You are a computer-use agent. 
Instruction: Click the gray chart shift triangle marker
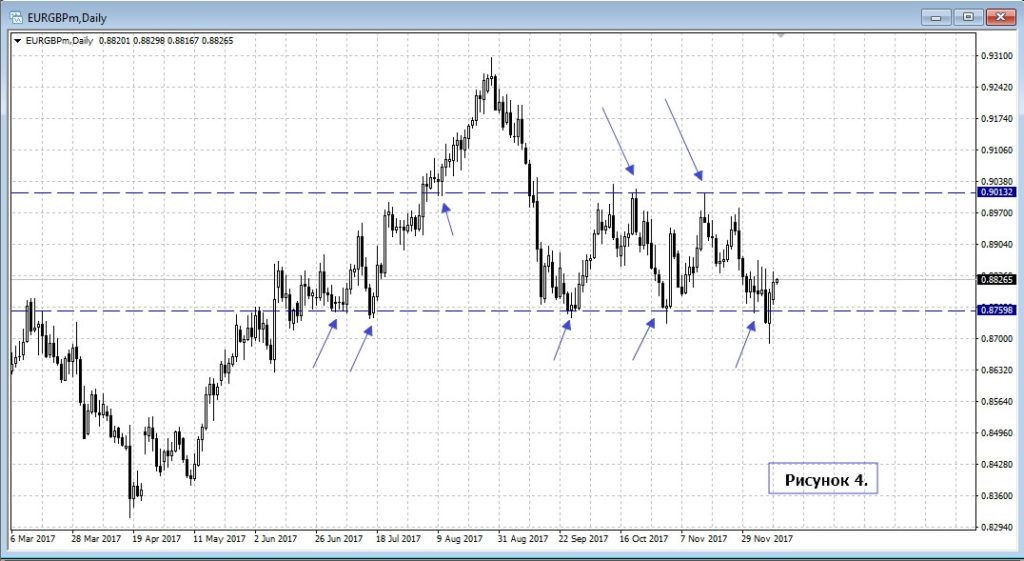point(782,36)
